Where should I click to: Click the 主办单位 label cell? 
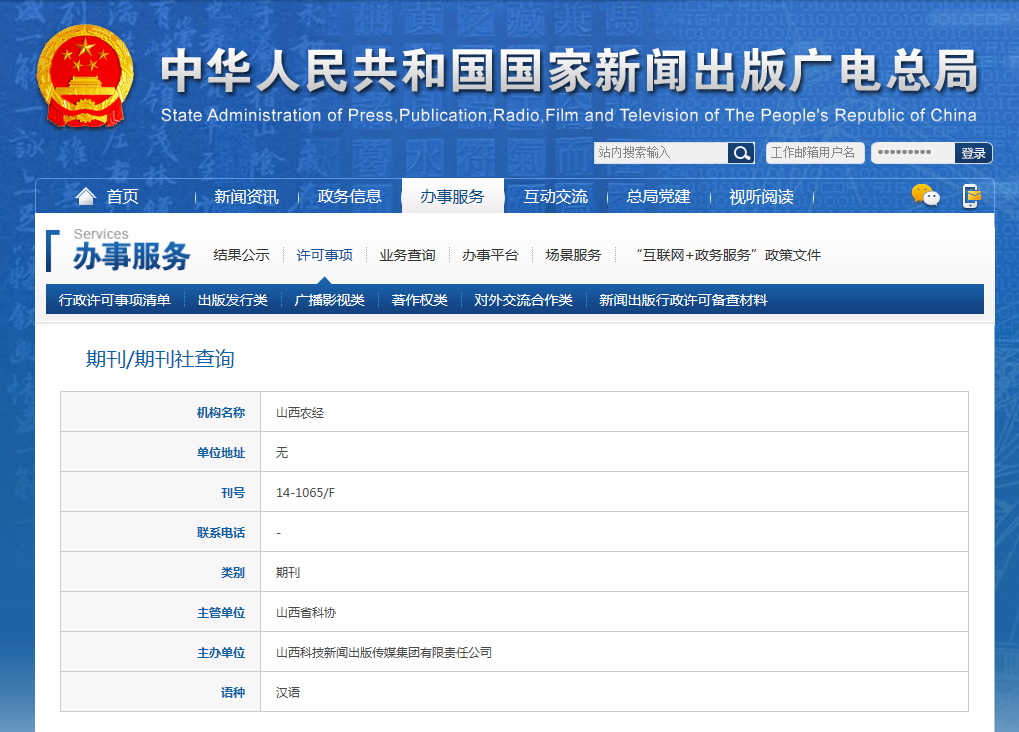[x=161, y=652]
